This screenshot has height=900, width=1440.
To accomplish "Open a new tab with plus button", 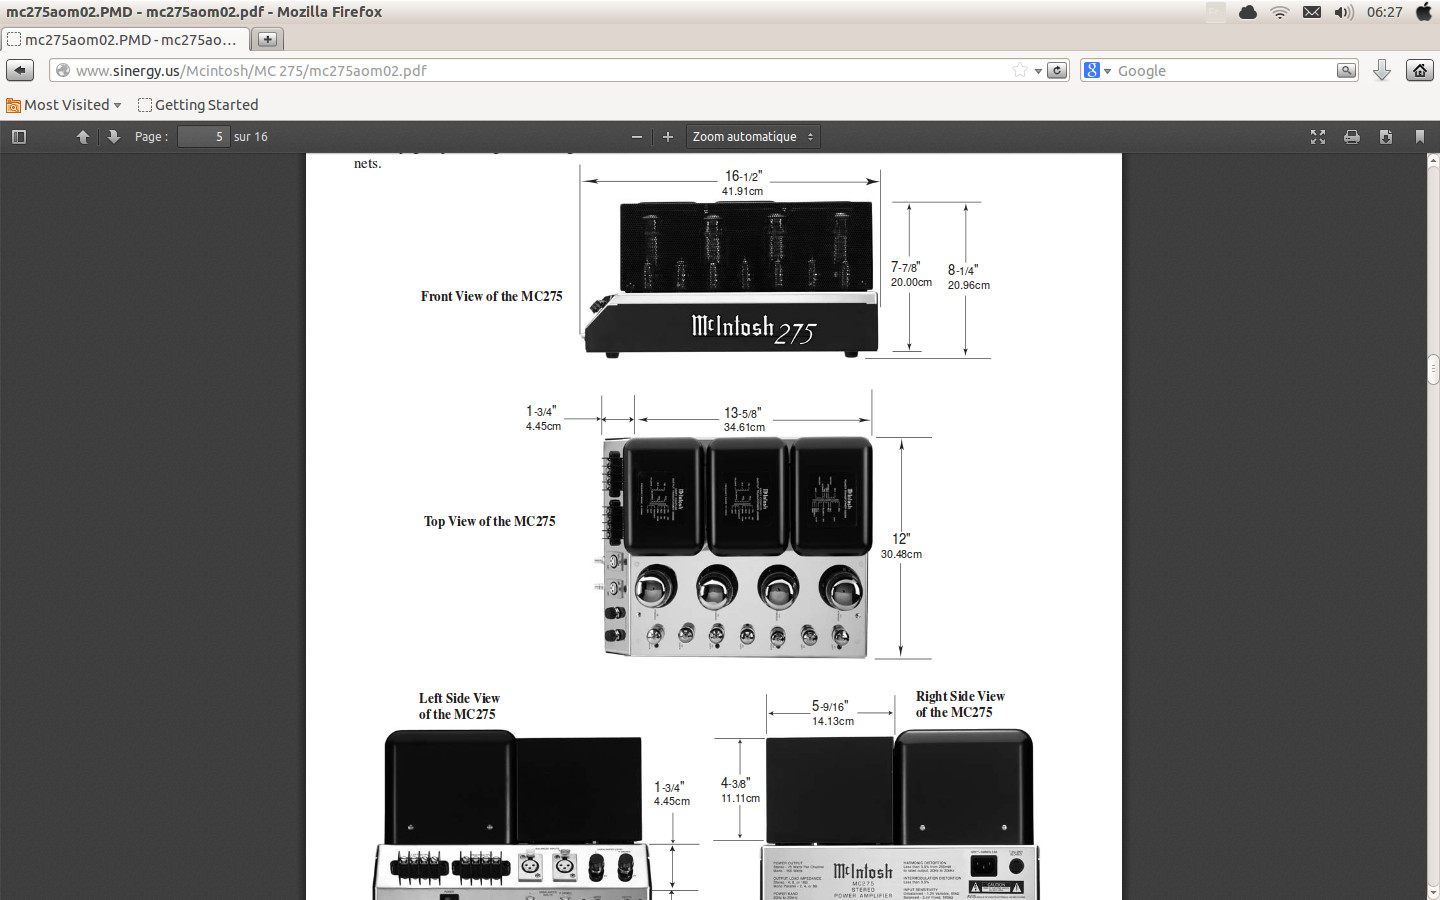I will coord(267,39).
